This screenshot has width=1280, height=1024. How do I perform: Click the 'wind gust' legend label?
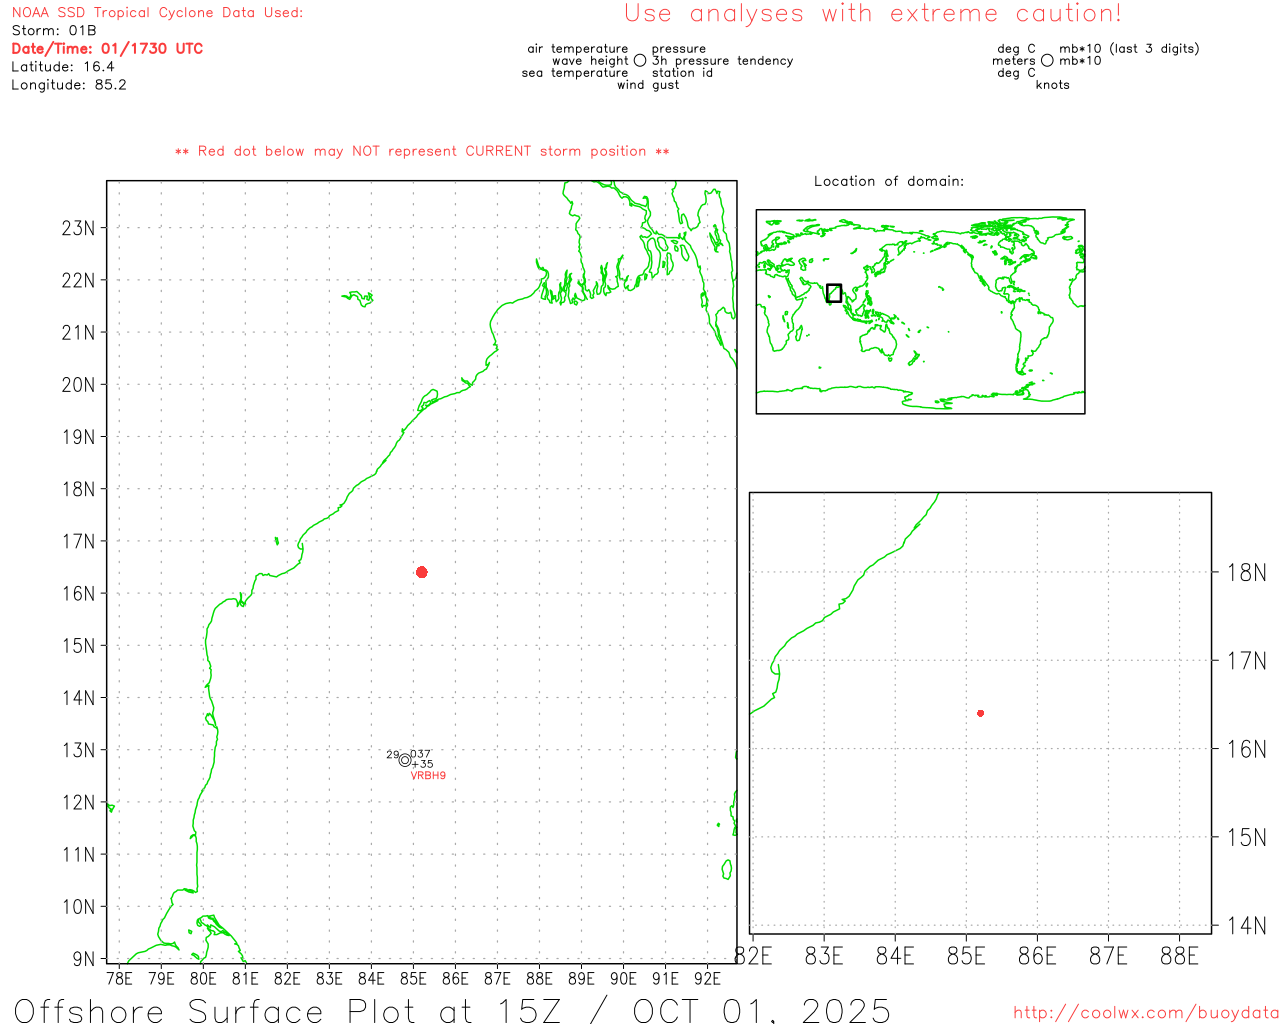[x=648, y=85]
